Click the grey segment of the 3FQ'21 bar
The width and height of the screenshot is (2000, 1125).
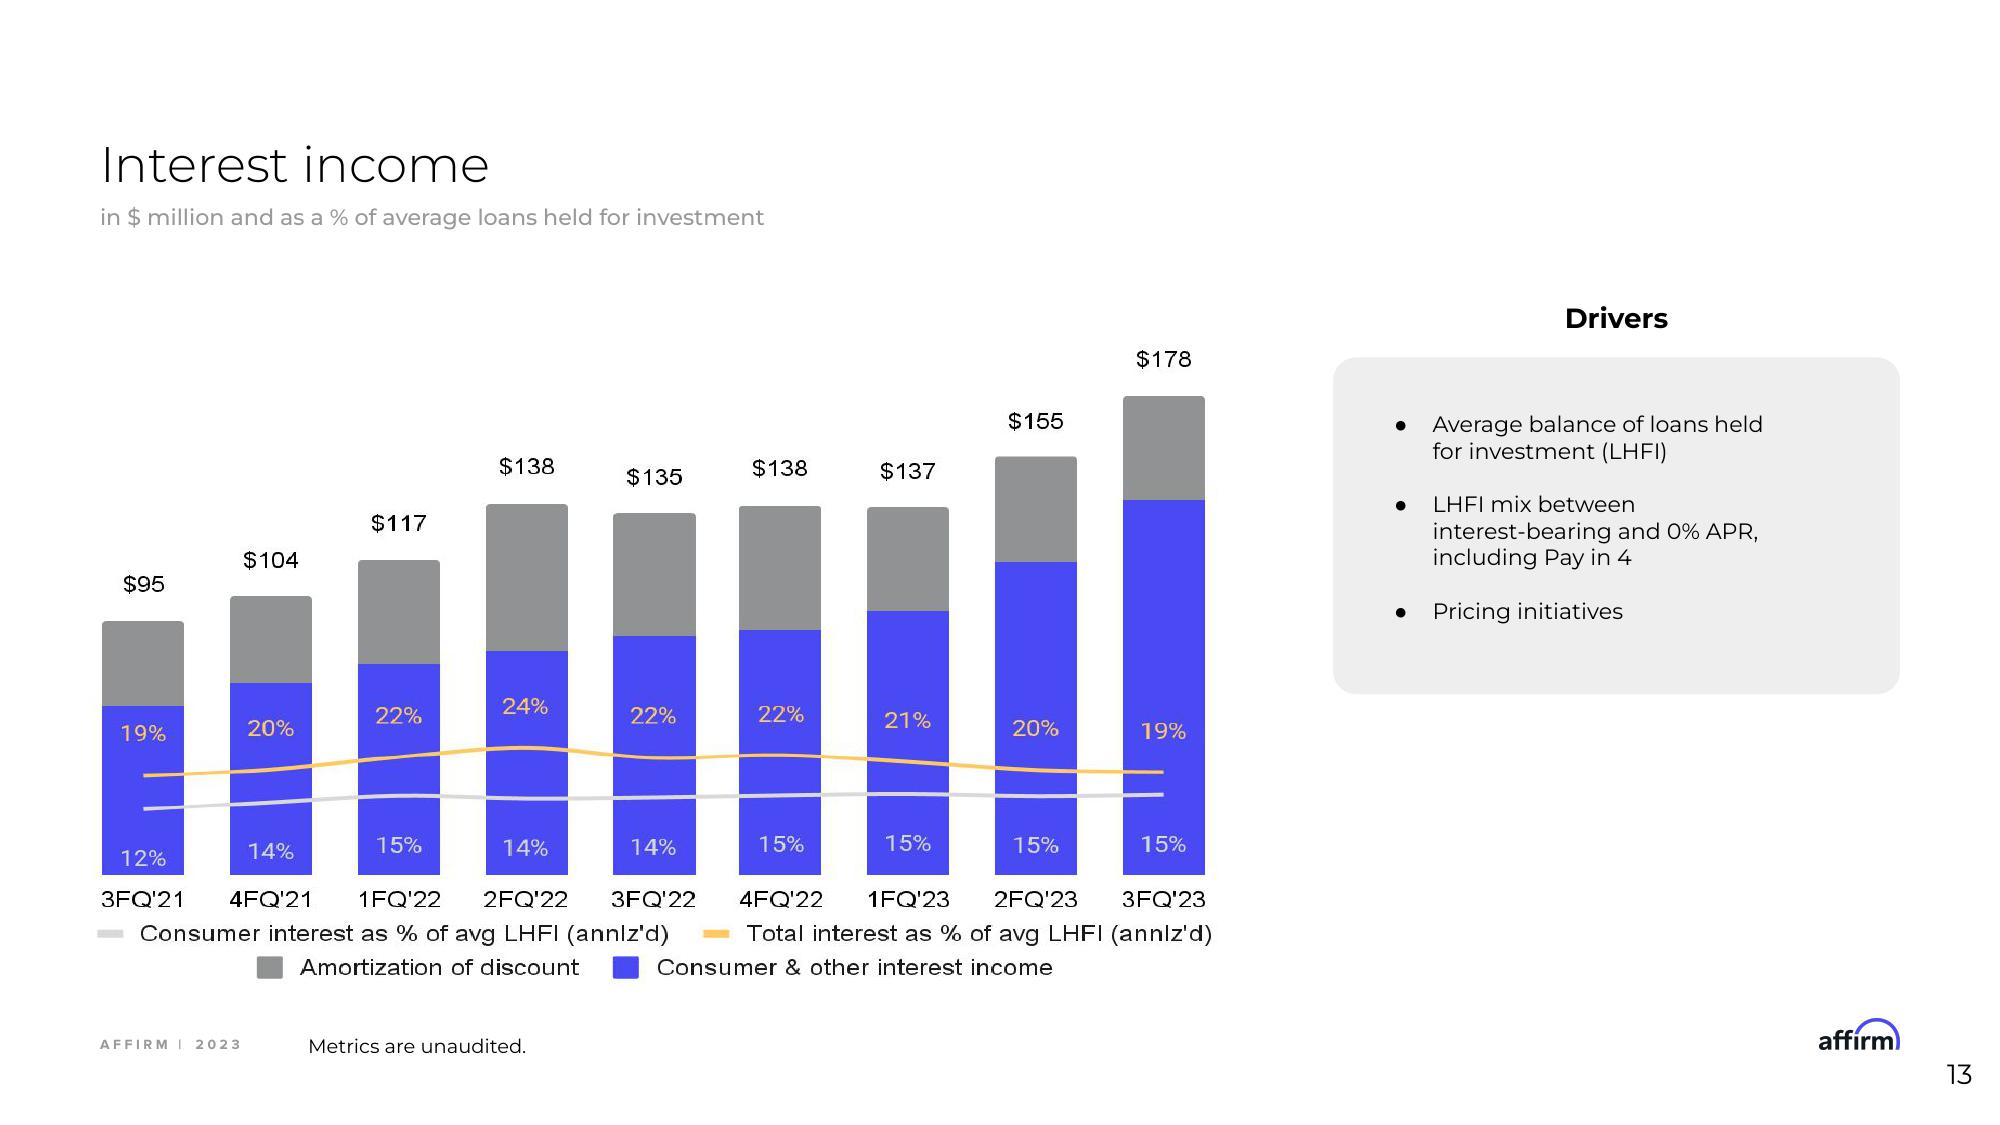143,663
